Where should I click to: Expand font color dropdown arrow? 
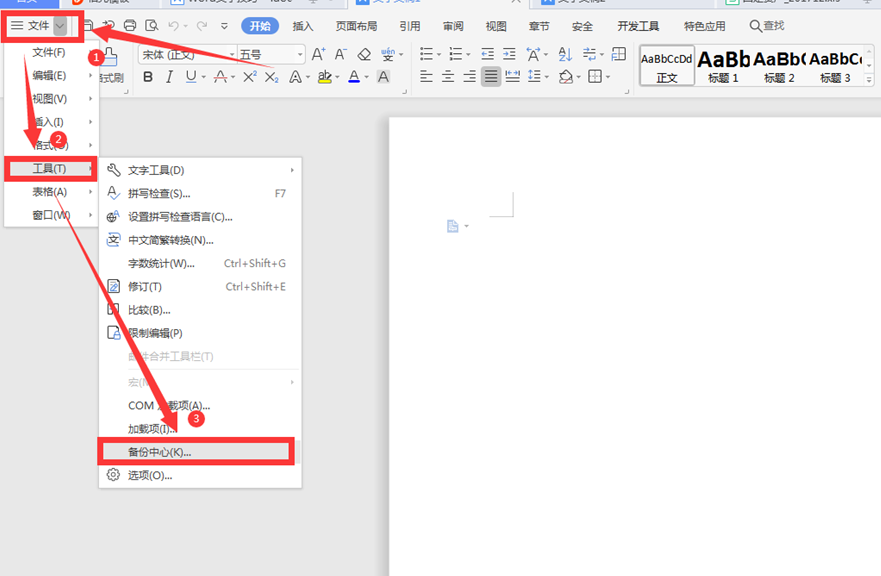[366, 78]
